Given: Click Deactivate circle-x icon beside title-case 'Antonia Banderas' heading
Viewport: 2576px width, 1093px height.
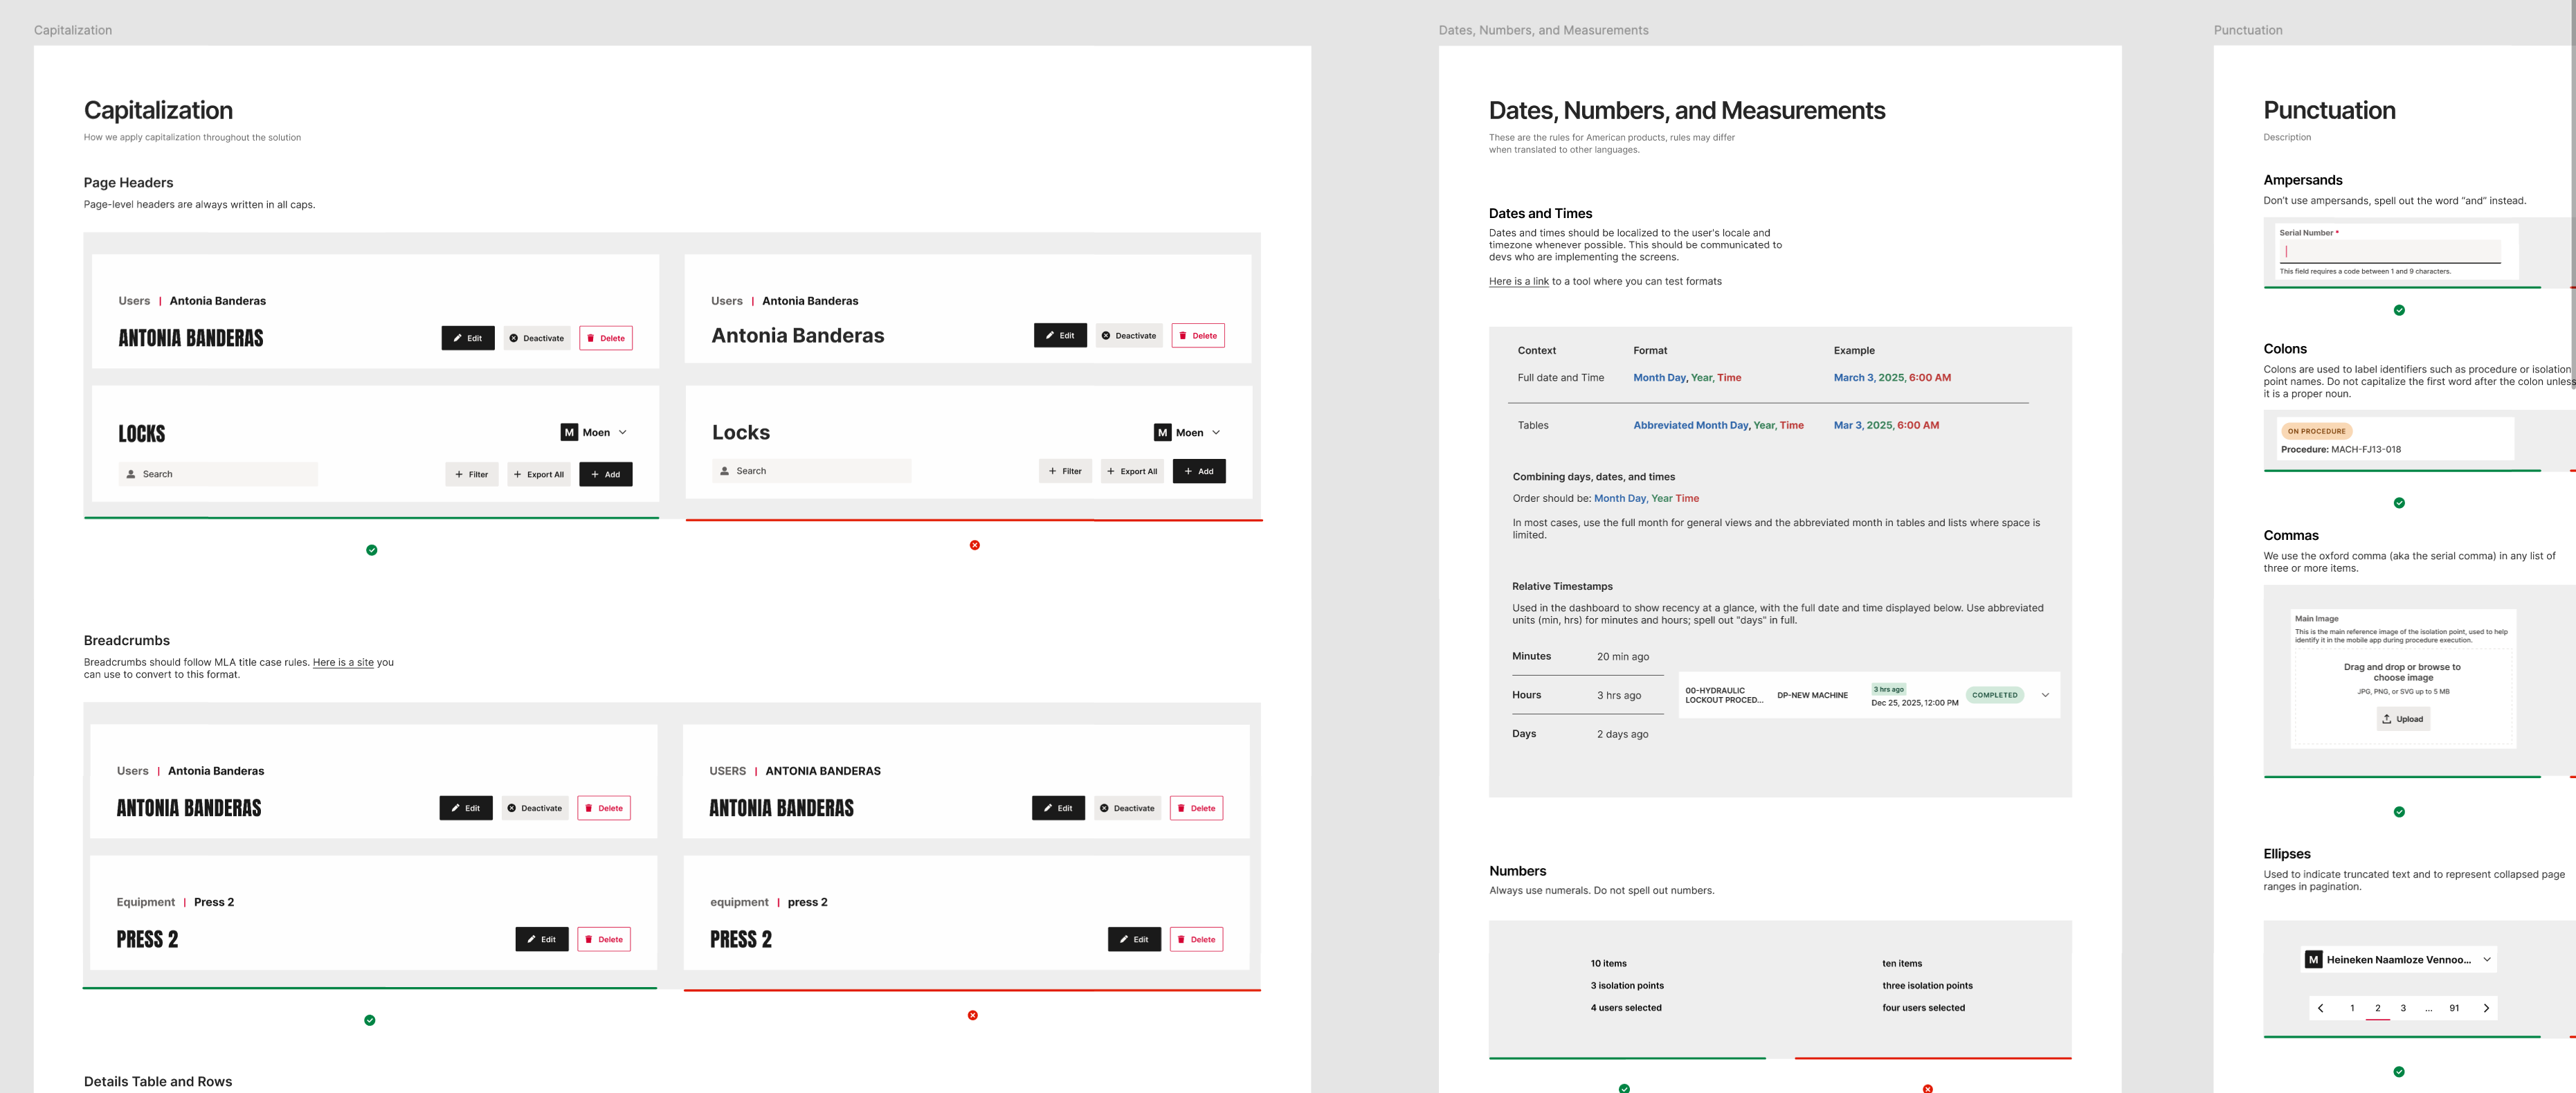Looking at the screenshot, I should (x=1106, y=336).
